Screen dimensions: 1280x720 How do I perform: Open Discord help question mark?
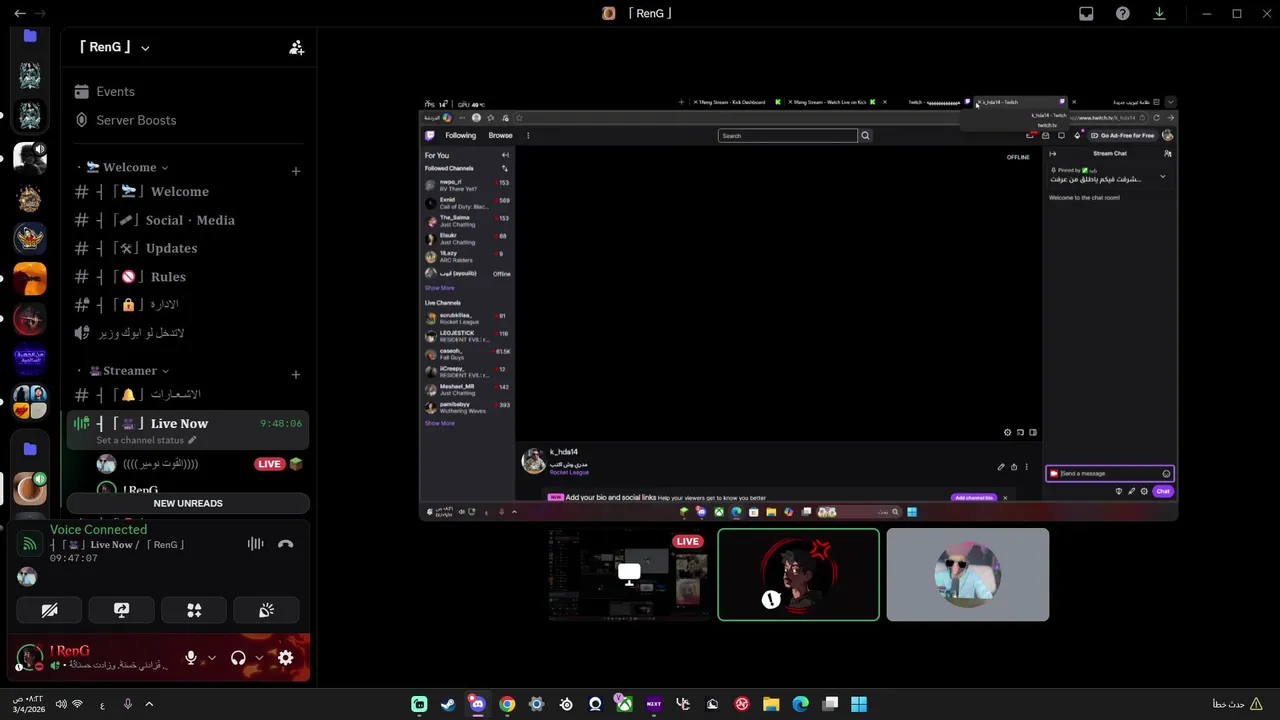[1123, 14]
